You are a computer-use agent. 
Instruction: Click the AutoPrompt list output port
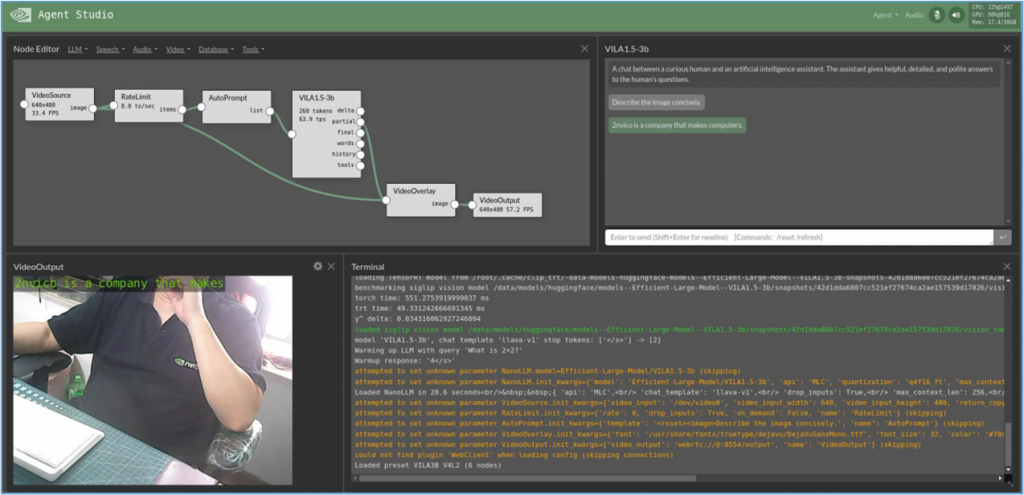coord(269,110)
